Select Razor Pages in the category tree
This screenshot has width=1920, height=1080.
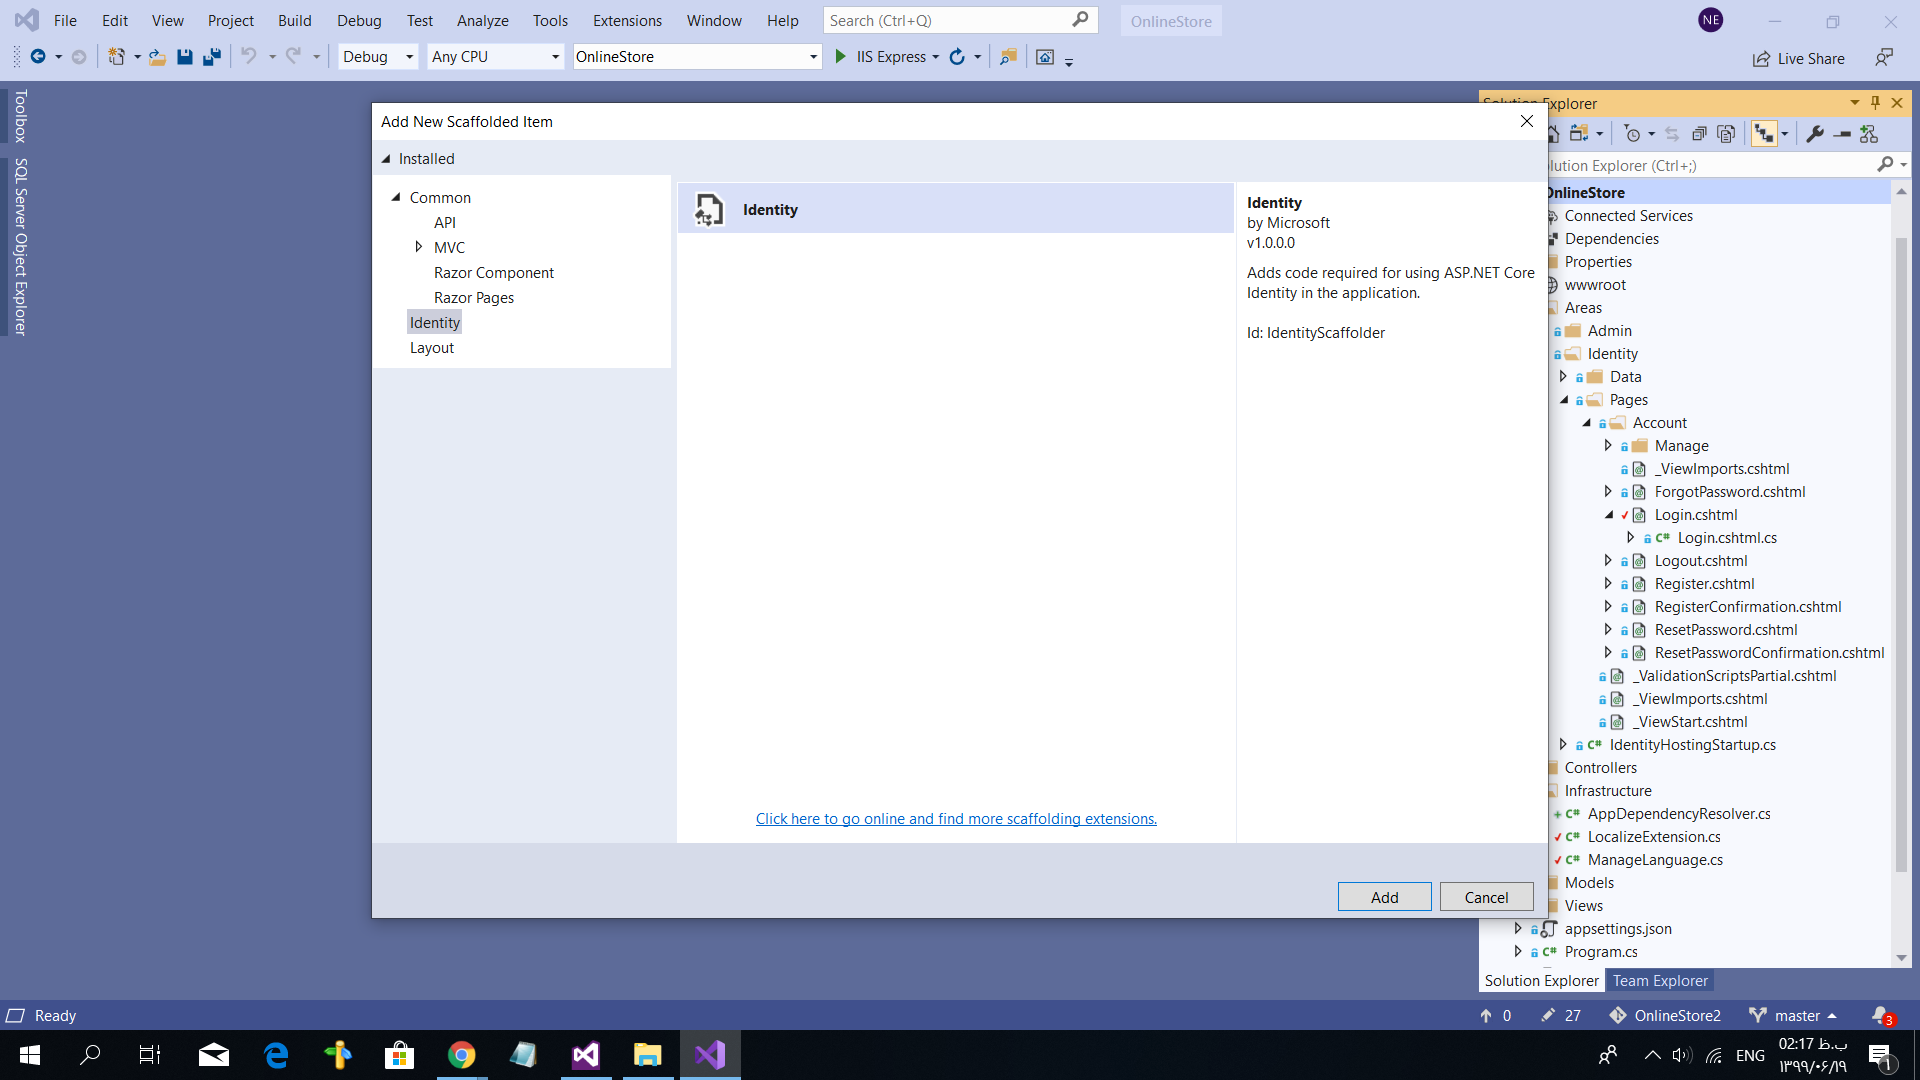[473, 298]
